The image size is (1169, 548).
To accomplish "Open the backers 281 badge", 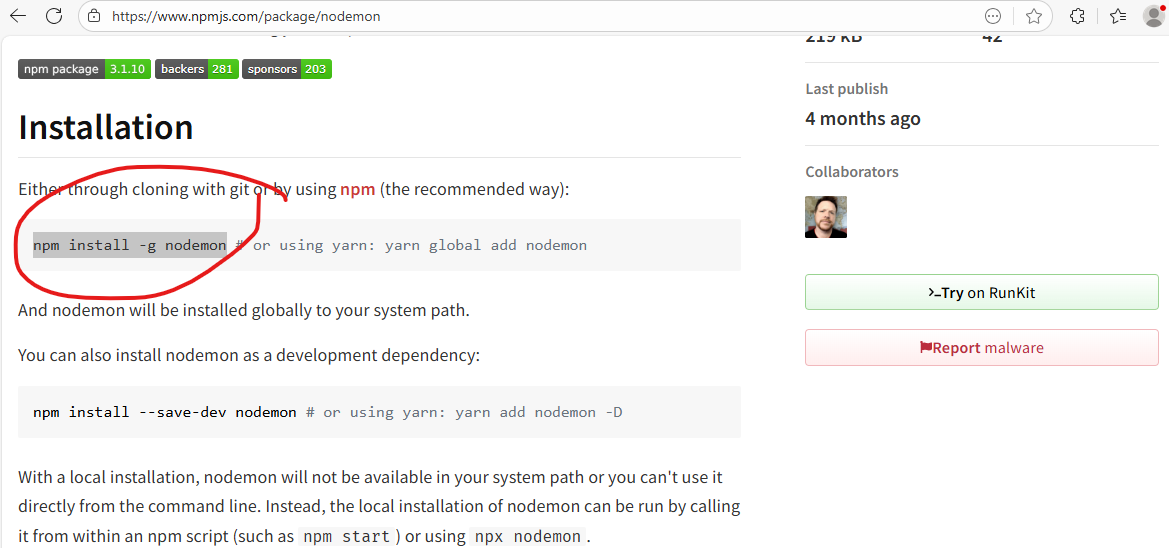I will (197, 69).
